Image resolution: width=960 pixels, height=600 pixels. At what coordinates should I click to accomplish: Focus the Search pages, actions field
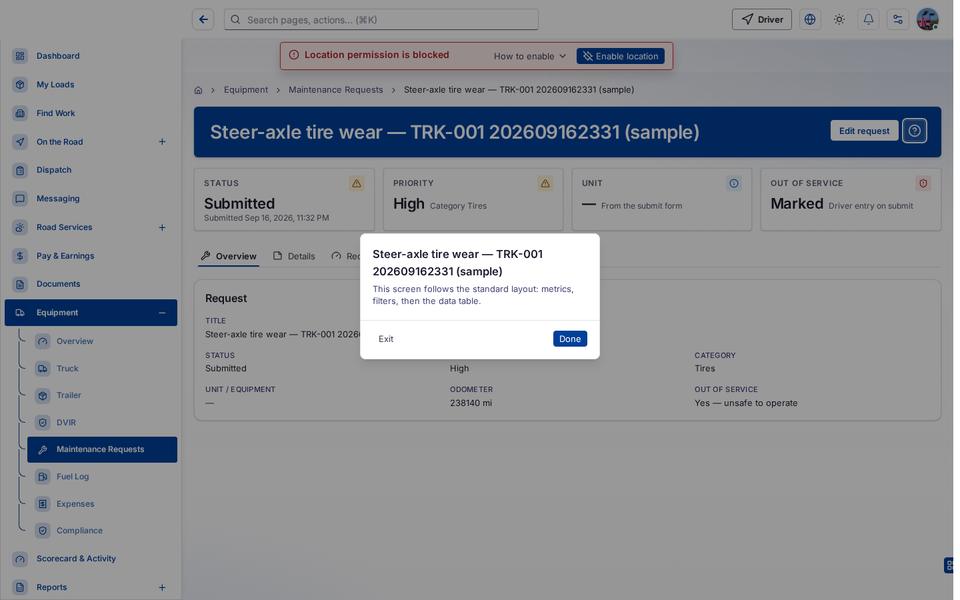tap(381, 20)
